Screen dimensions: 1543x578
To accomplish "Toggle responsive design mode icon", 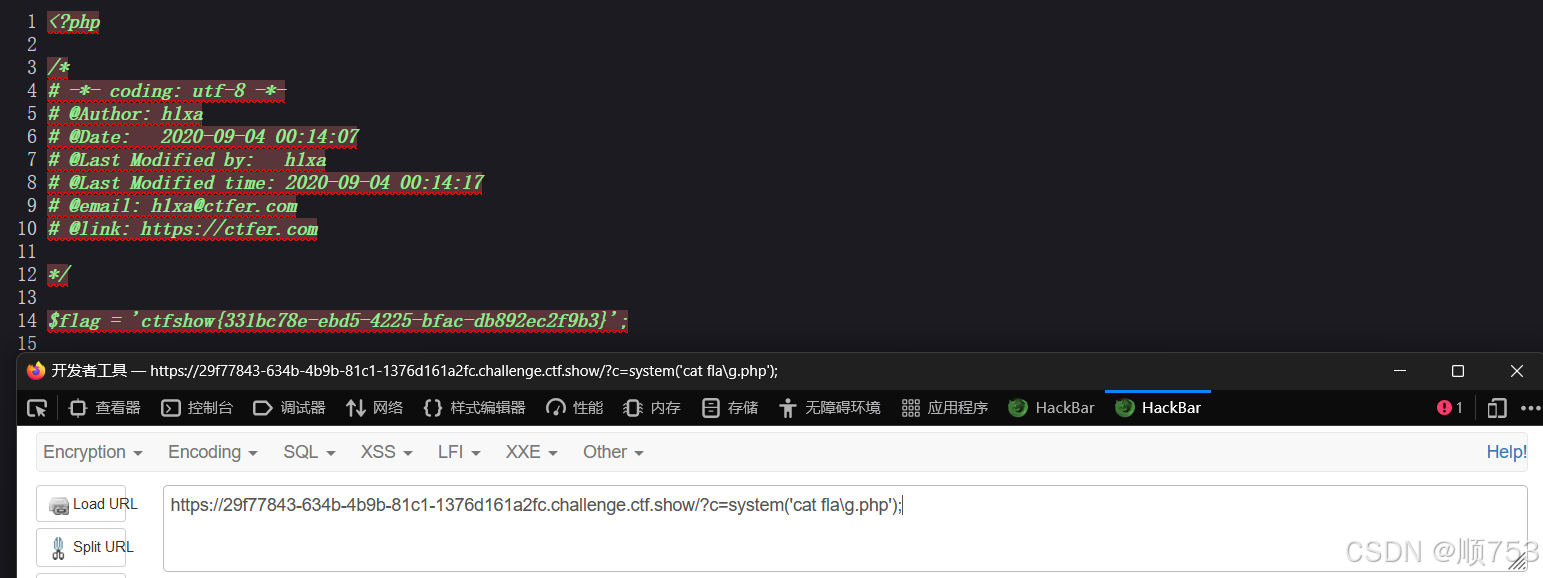I will (1497, 407).
